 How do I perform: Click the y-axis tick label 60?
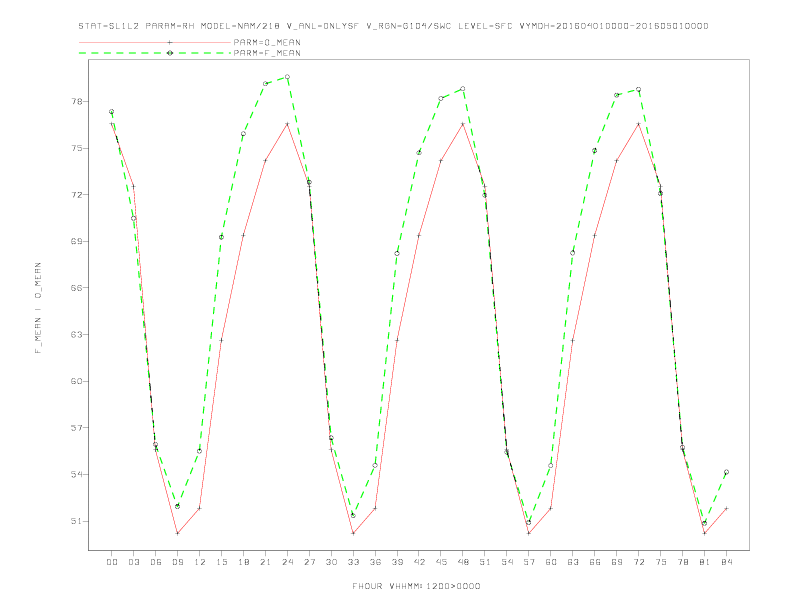[76, 381]
